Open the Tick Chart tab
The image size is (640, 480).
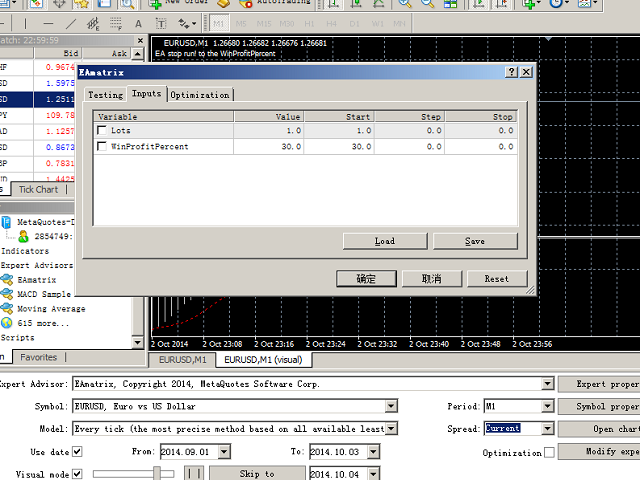[x=38, y=189]
